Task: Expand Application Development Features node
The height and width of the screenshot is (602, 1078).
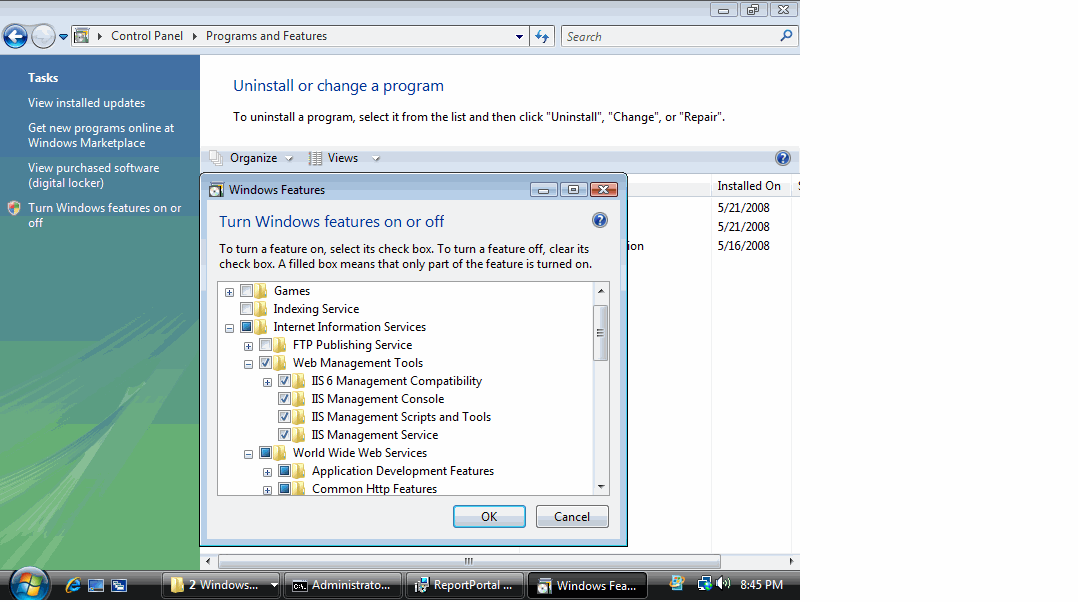Action: (x=267, y=472)
